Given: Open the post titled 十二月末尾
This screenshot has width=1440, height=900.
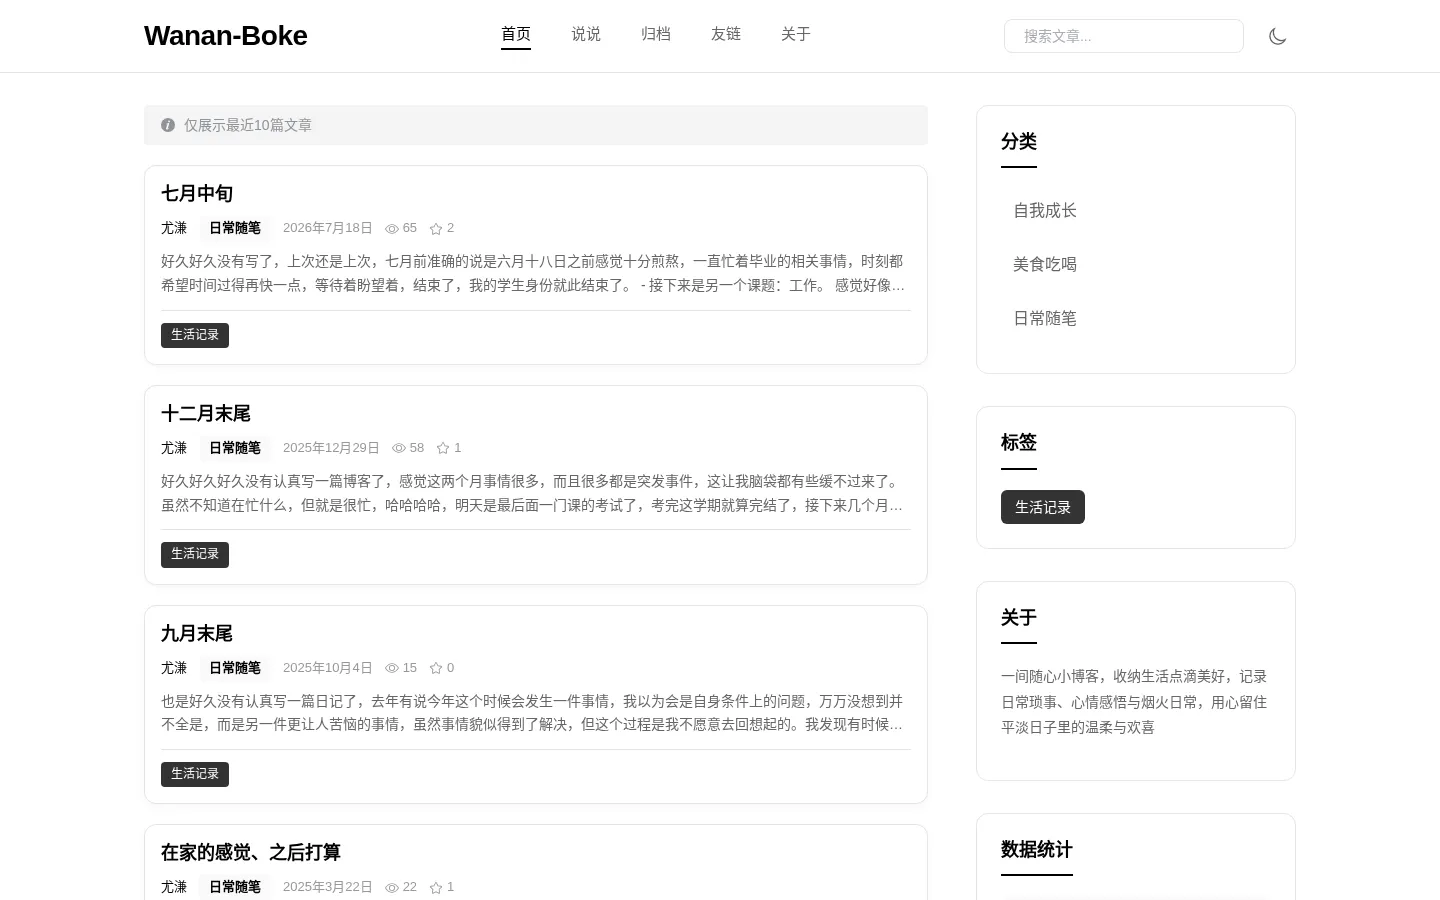Looking at the screenshot, I should pyautogui.click(x=206, y=414).
